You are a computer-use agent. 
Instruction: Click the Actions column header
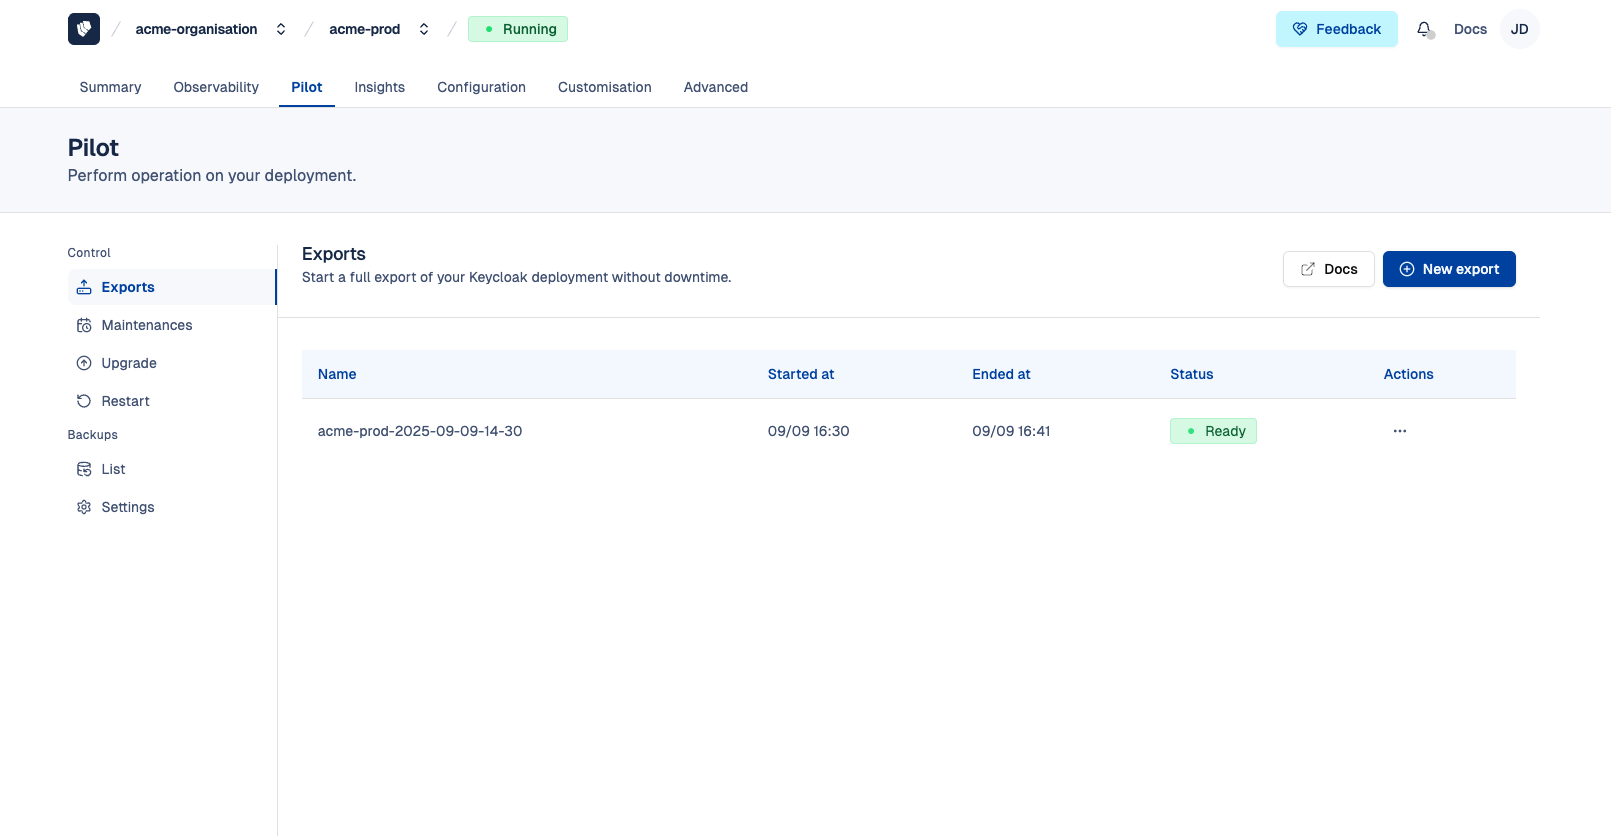[1408, 374]
